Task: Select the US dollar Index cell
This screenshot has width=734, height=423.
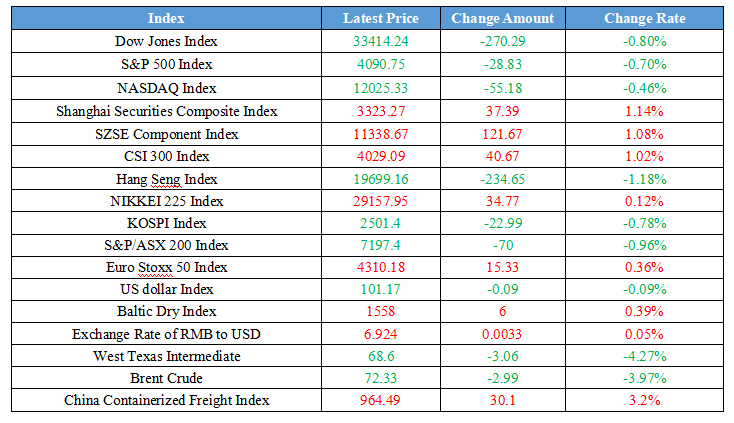Action: coord(166,290)
